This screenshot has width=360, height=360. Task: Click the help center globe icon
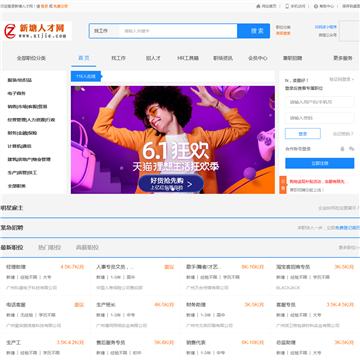[x=316, y=6]
